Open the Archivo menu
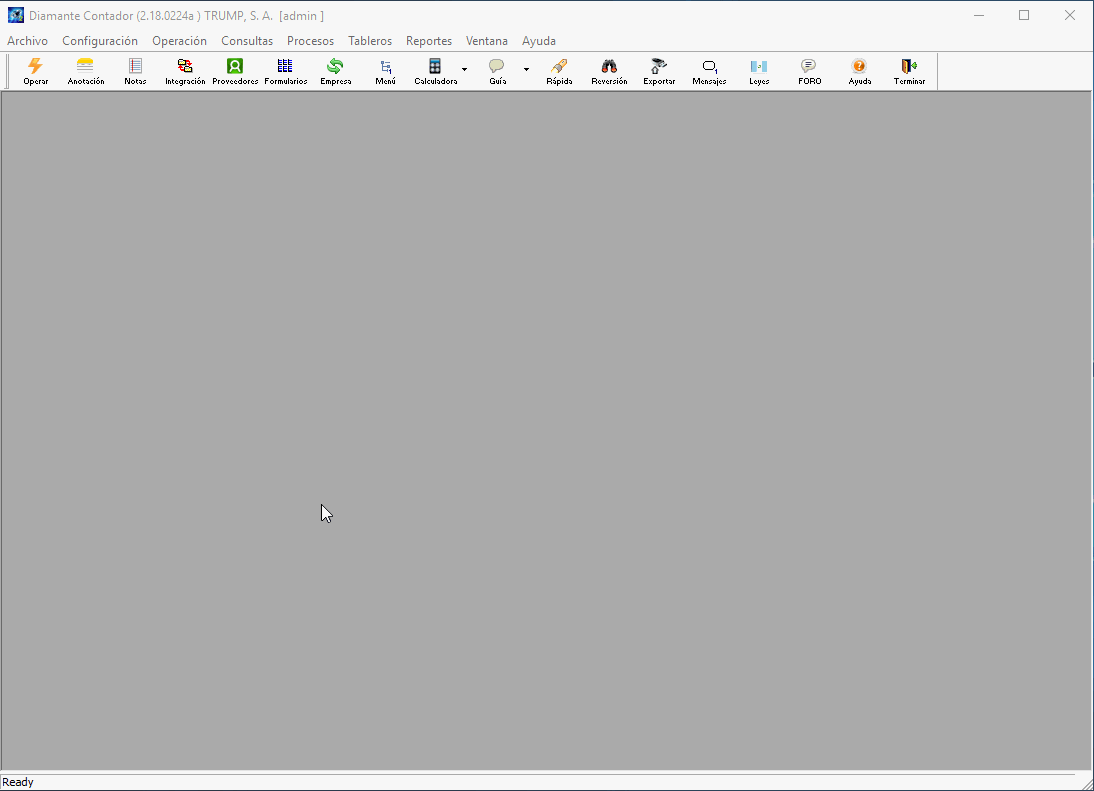1094x791 pixels. click(27, 41)
